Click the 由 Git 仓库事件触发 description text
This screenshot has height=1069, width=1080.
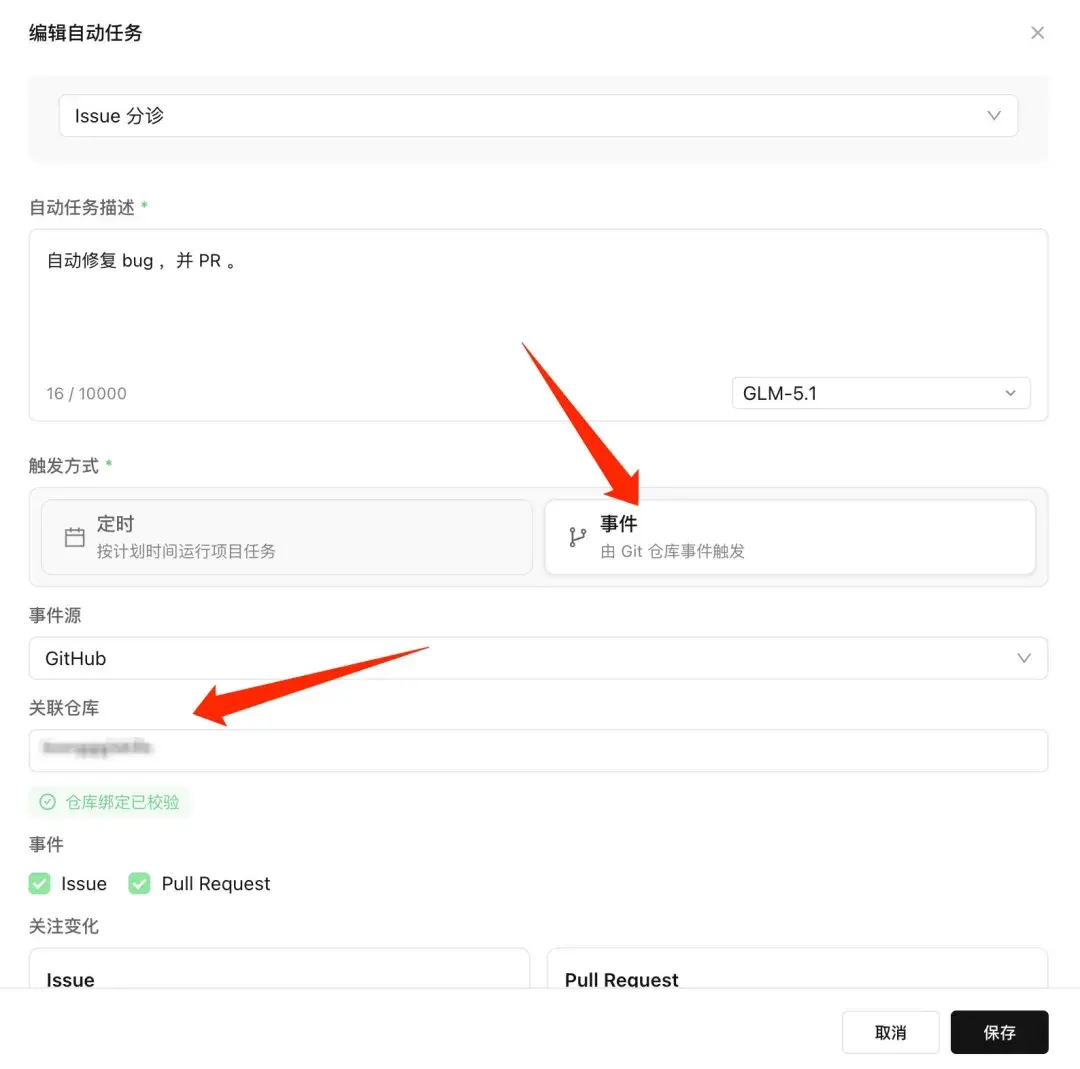coord(672,551)
